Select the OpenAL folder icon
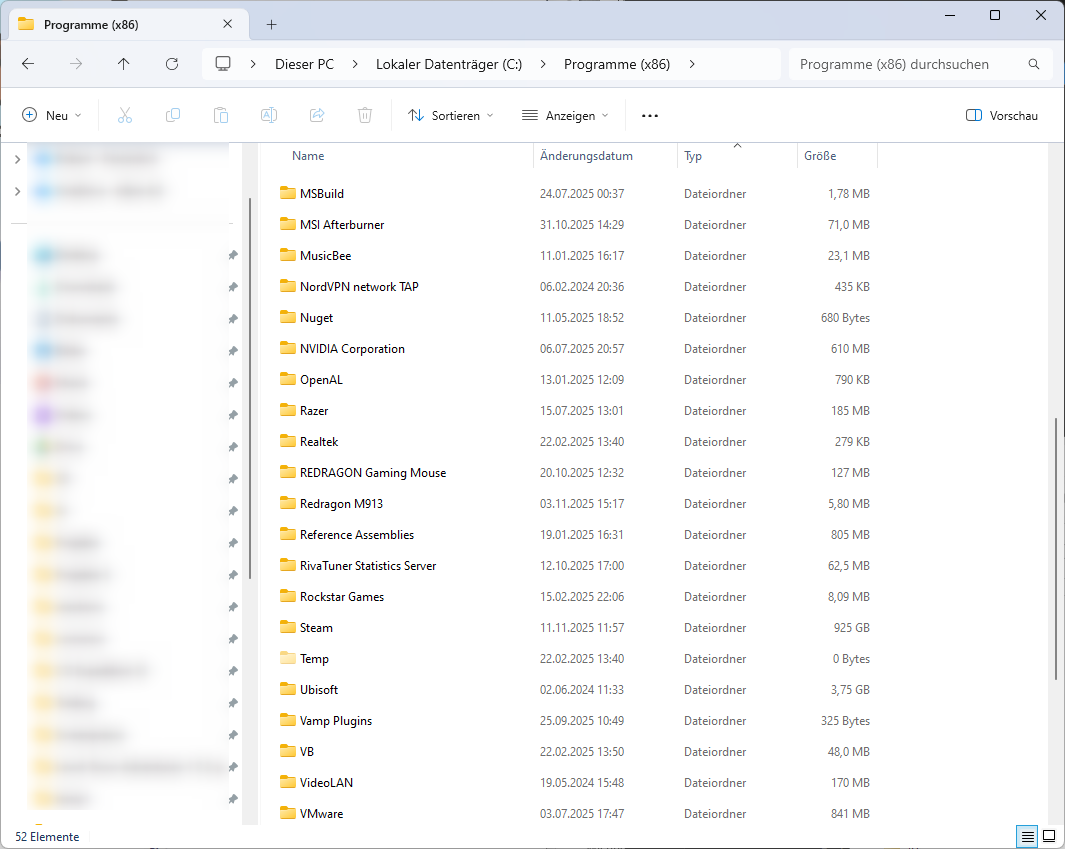 [288, 379]
